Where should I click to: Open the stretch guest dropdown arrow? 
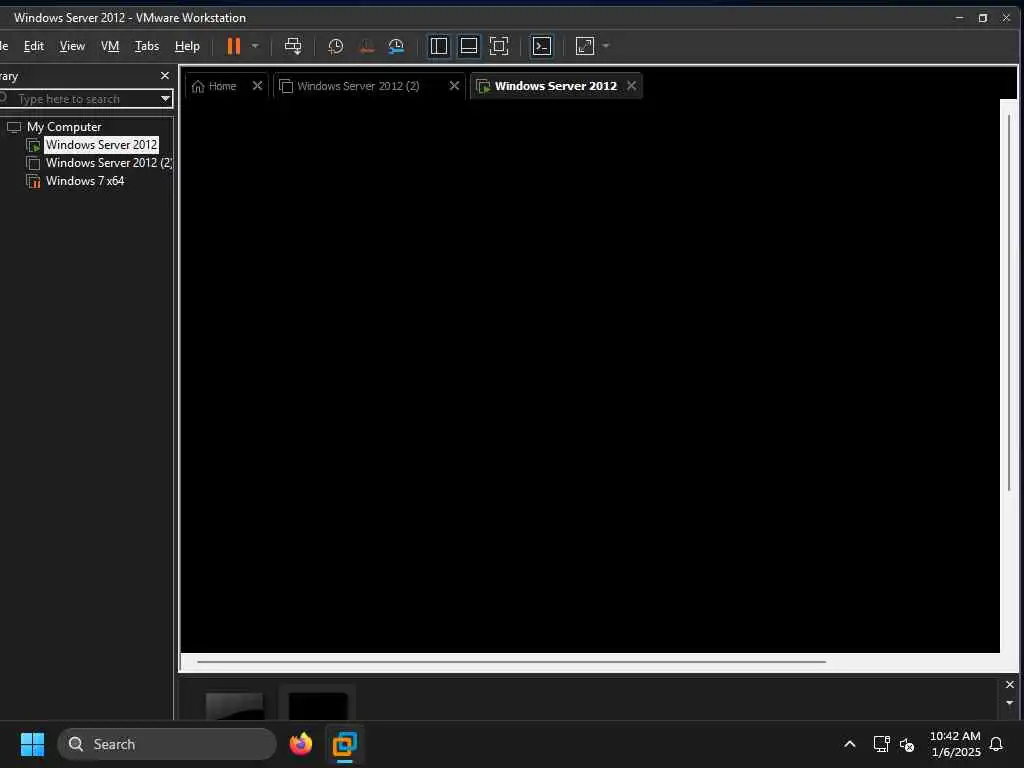tap(606, 46)
